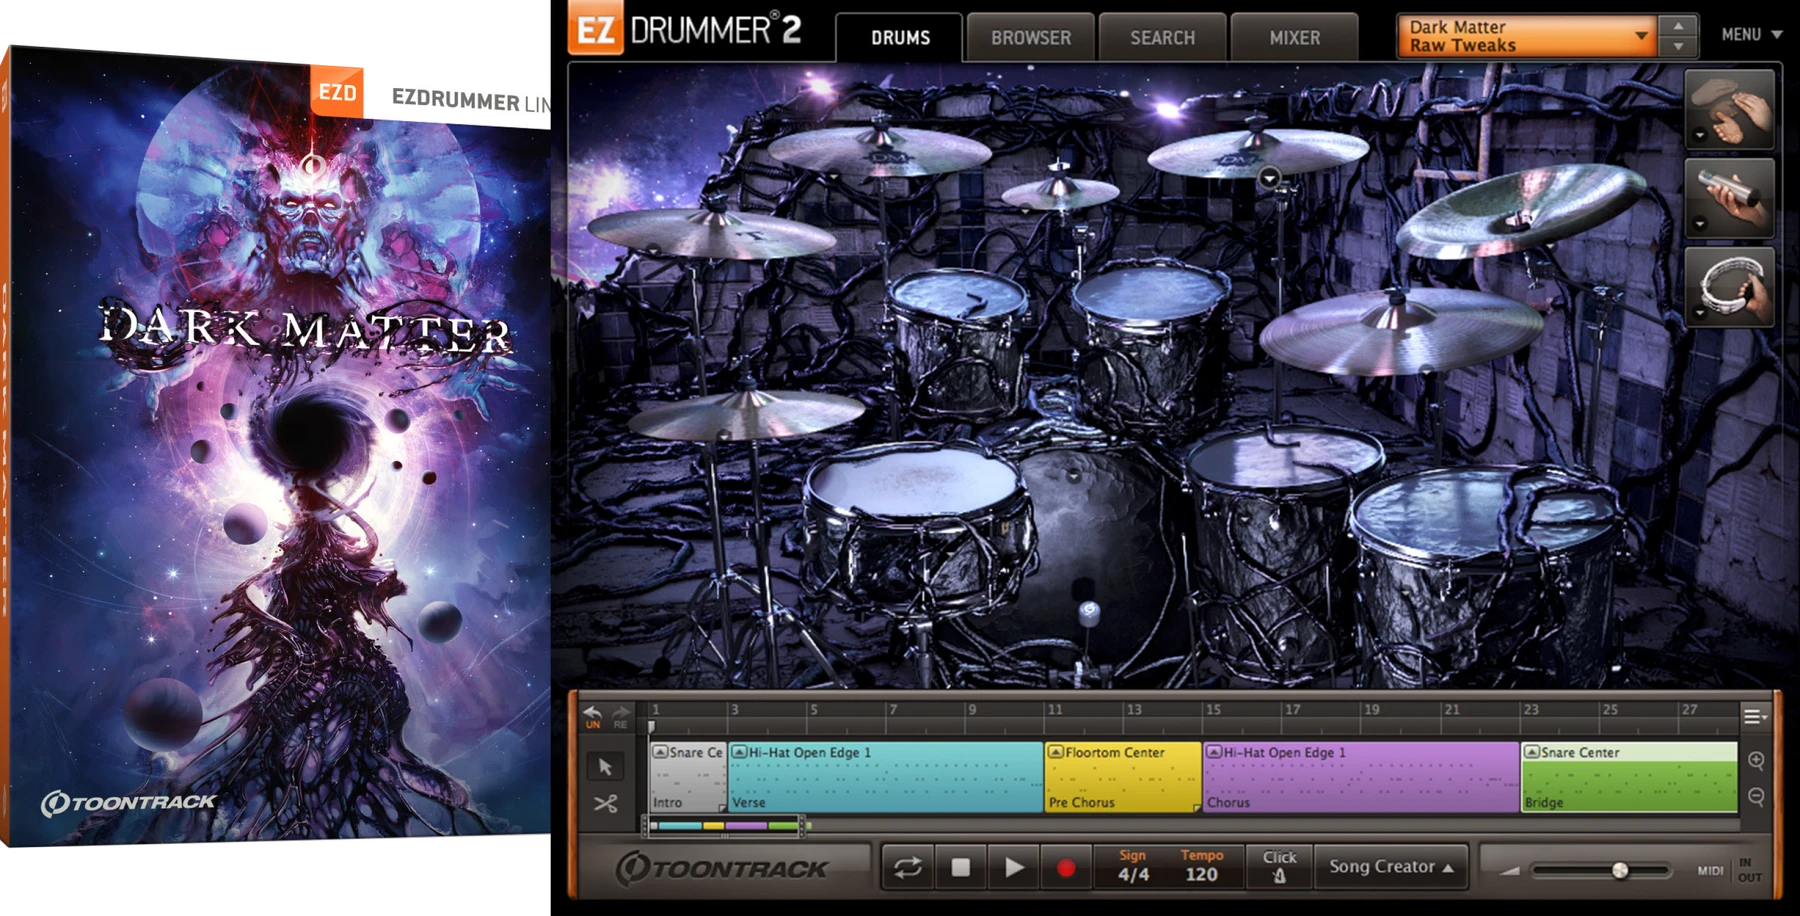Open Intro block Snare Center power-hand menu
1800x916 pixels.
click(x=660, y=752)
